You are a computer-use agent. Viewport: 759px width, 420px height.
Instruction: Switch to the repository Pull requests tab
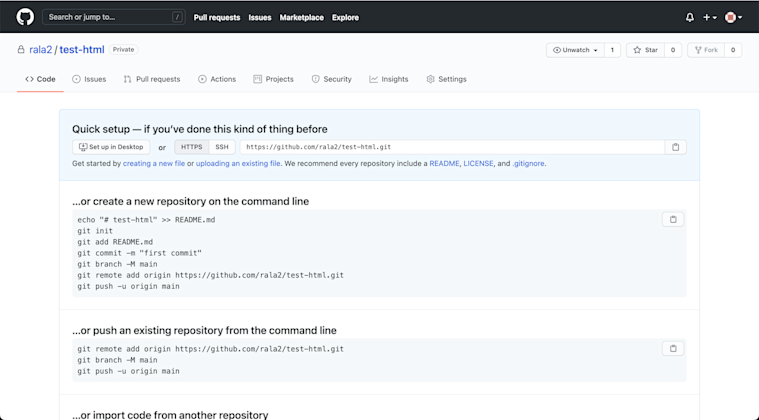coord(152,79)
